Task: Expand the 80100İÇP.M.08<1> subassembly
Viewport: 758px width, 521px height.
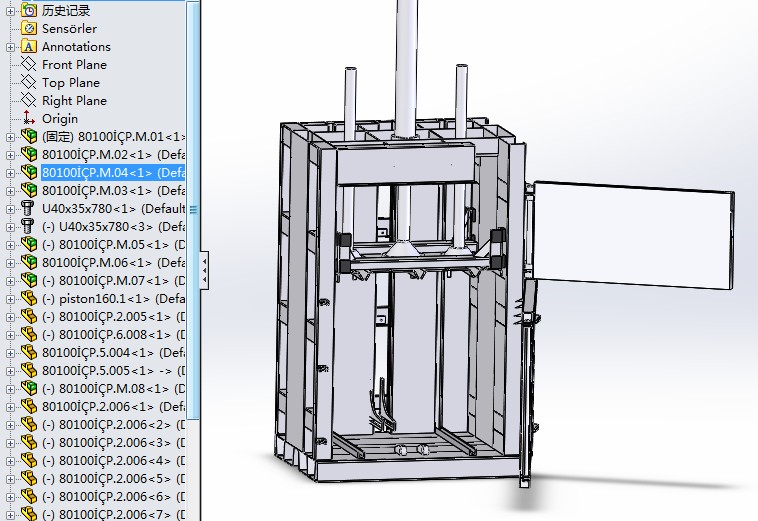Action: 10,389
